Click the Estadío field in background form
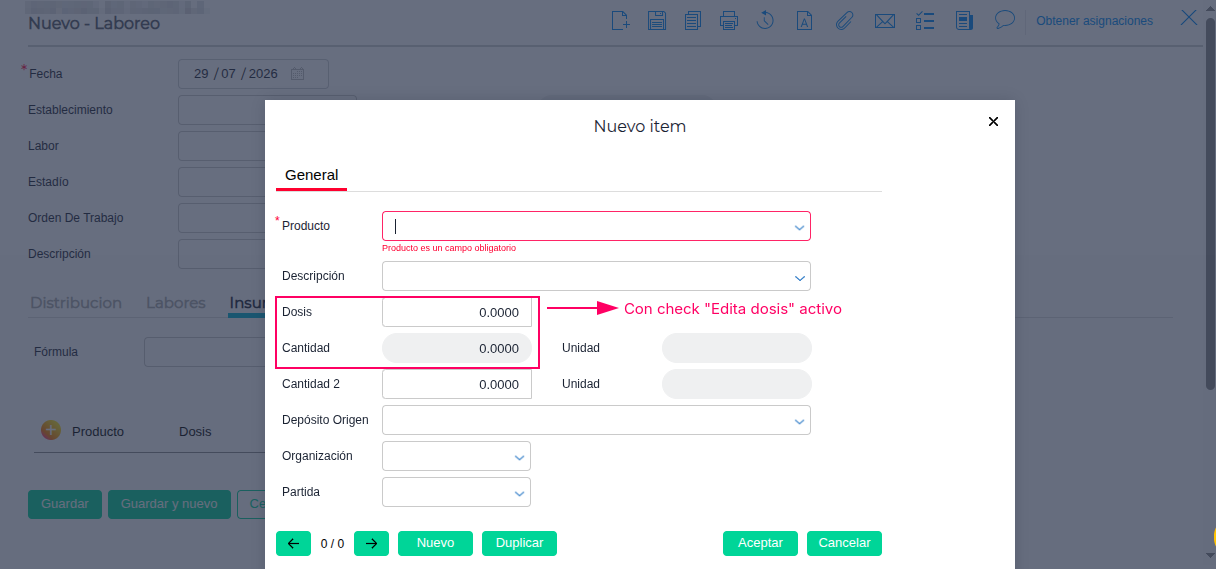This screenshot has width=1216, height=569. 221,182
